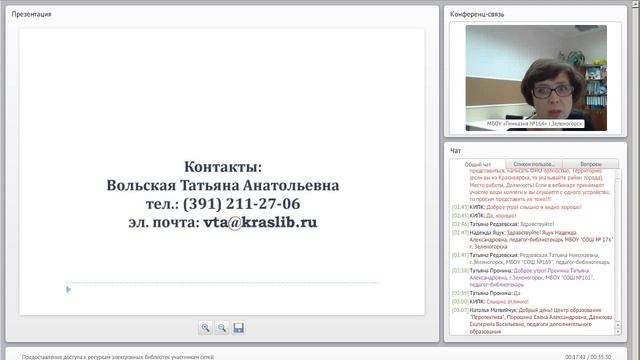Click the Презентация panel title
Screen dimensions: 640x360
(x=31, y=14)
